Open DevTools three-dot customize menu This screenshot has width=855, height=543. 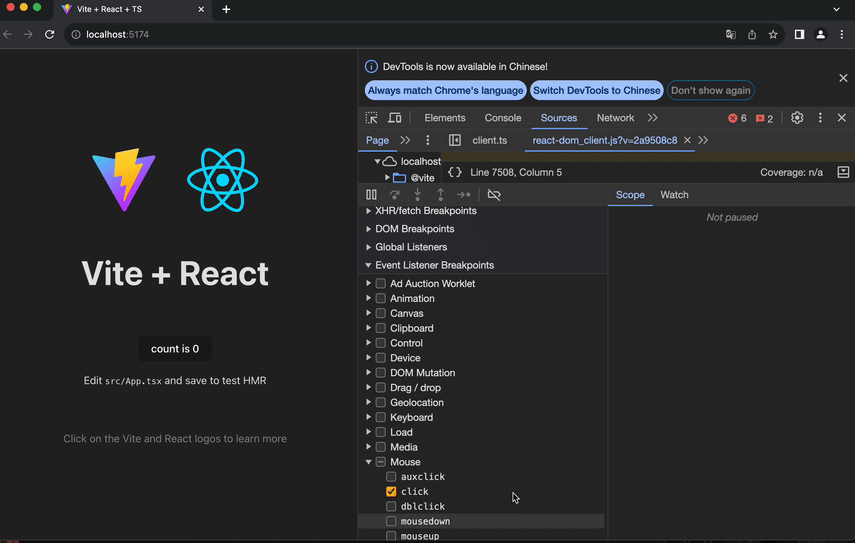(x=820, y=118)
